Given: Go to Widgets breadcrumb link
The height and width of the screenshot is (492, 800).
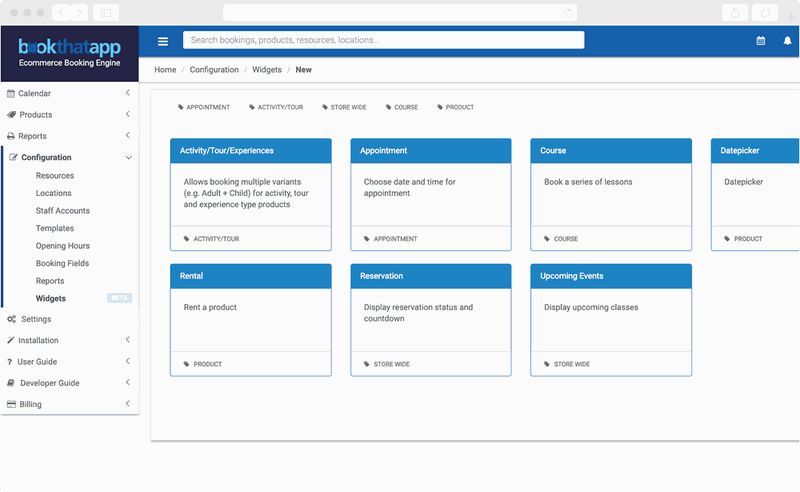Looking at the screenshot, I should (267, 70).
